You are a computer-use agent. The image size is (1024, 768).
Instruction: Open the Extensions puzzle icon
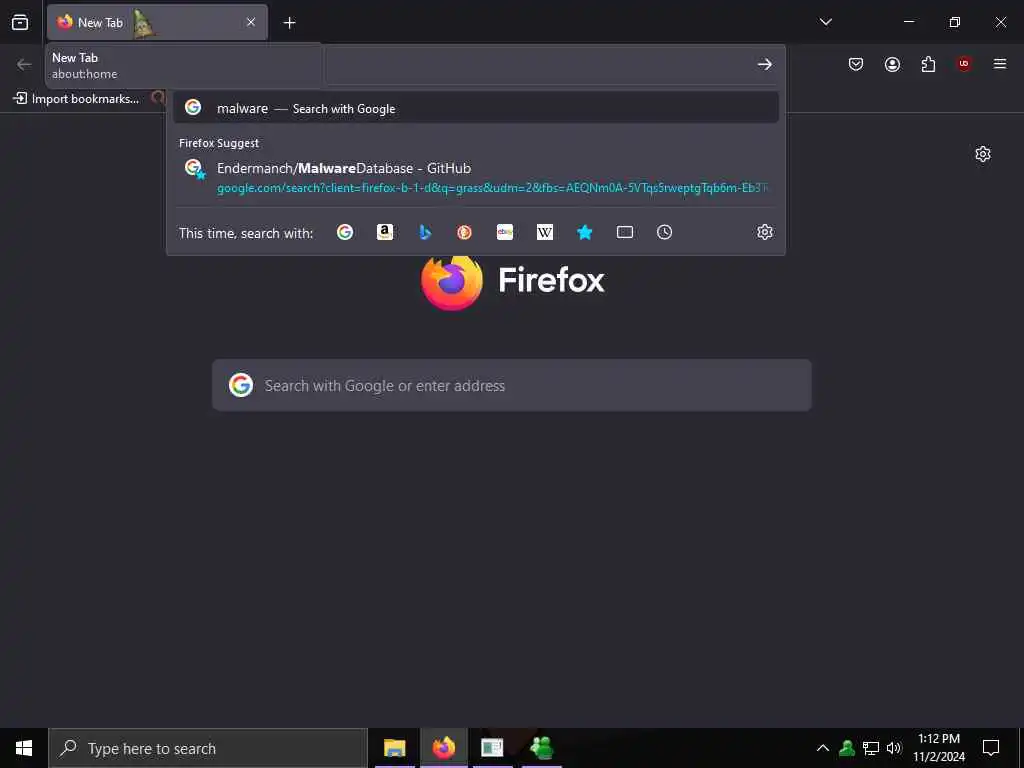click(x=928, y=64)
